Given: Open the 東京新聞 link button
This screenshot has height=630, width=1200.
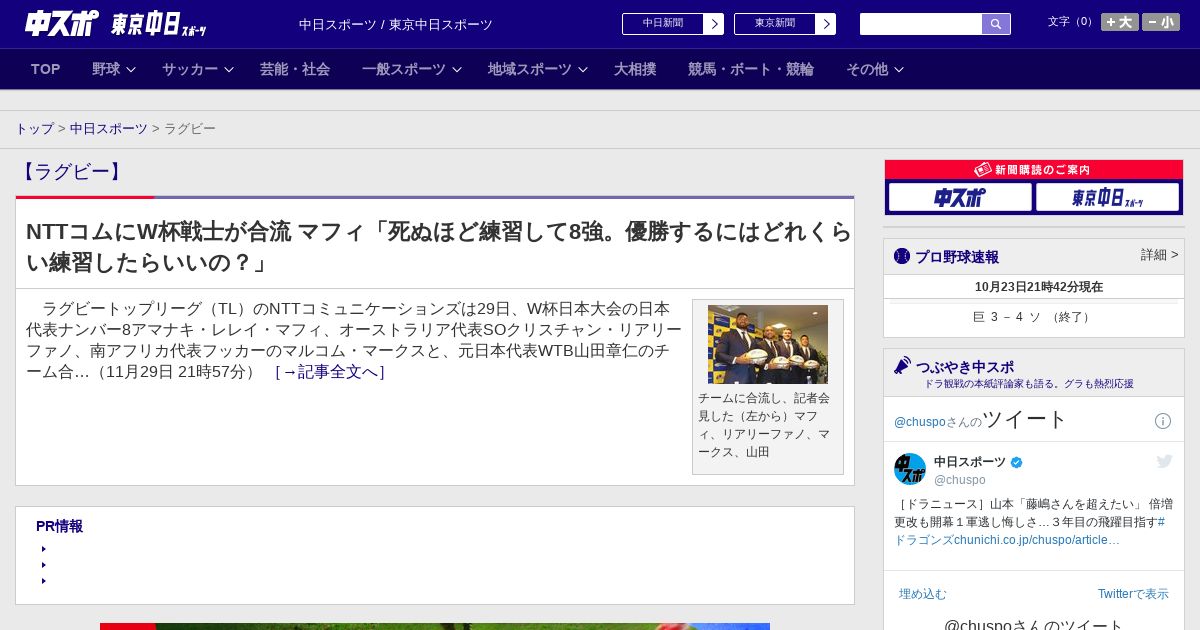Looking at the screenshot, I should pos(775,24).
